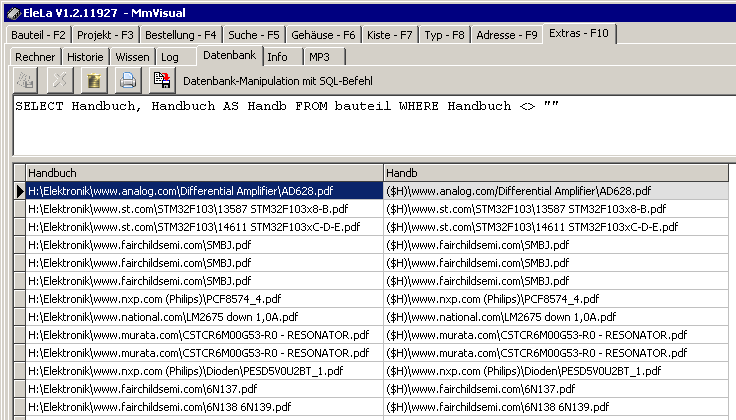The height and width of the screenshot is (420, 736).
Task: Select Handbuch cell H:\Elektronik 6N138 6N139.pdf
Action: point(204,407)
